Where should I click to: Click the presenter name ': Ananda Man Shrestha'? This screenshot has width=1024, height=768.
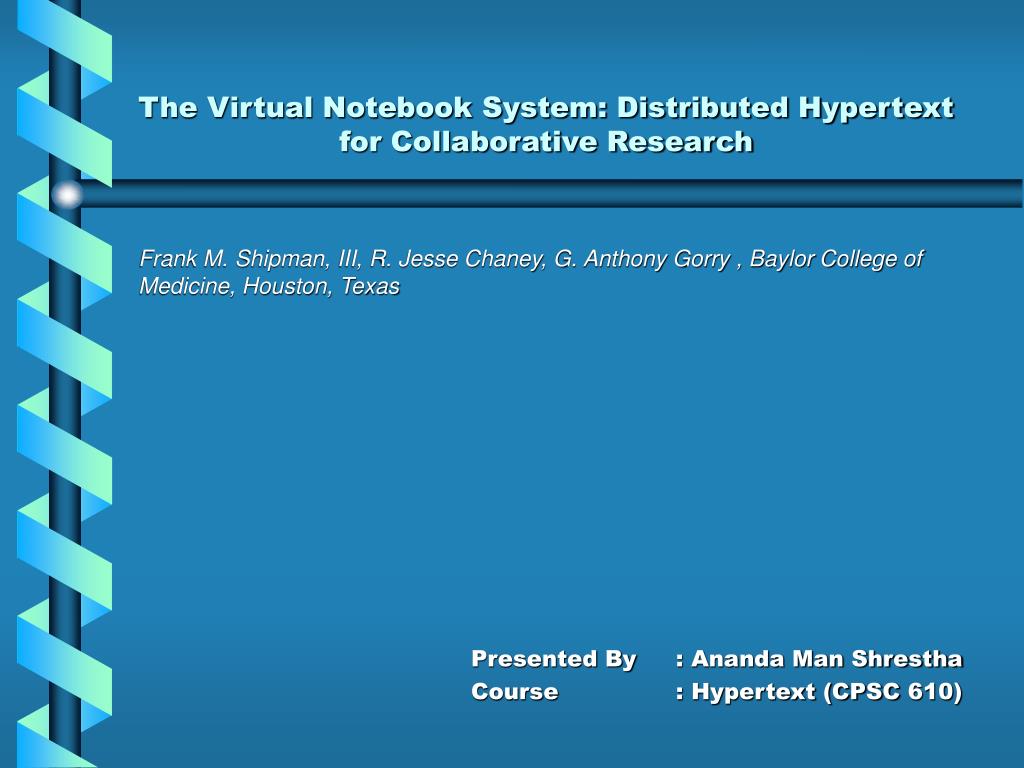coord(819,658)
